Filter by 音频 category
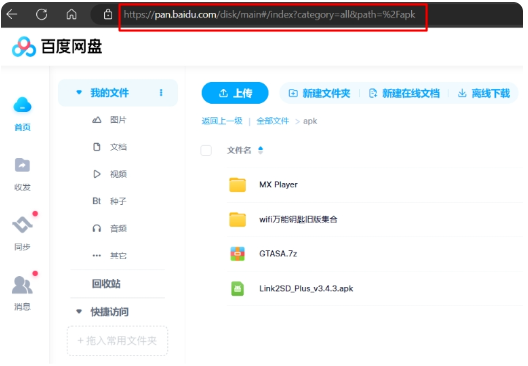The height and width of the screenshot is (366, 528). pos(118,229)
